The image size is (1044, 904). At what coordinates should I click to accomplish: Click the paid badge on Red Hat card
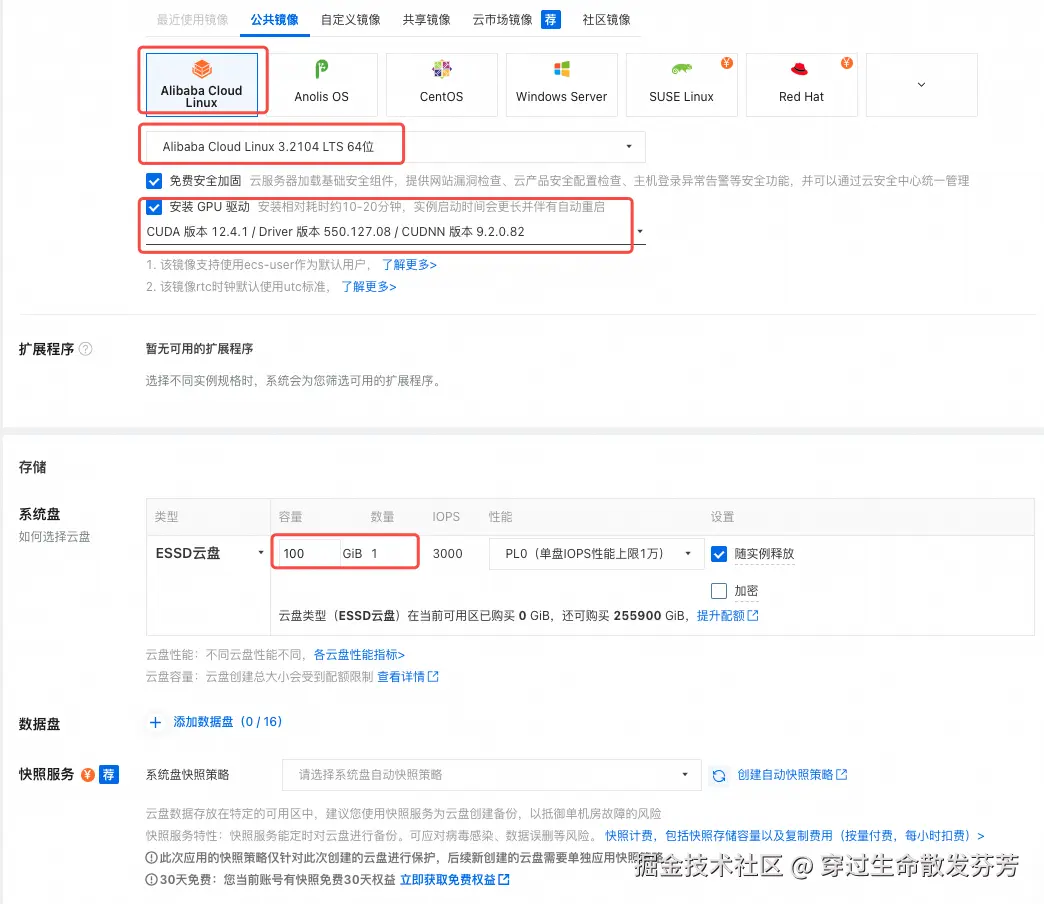(846, 63)
